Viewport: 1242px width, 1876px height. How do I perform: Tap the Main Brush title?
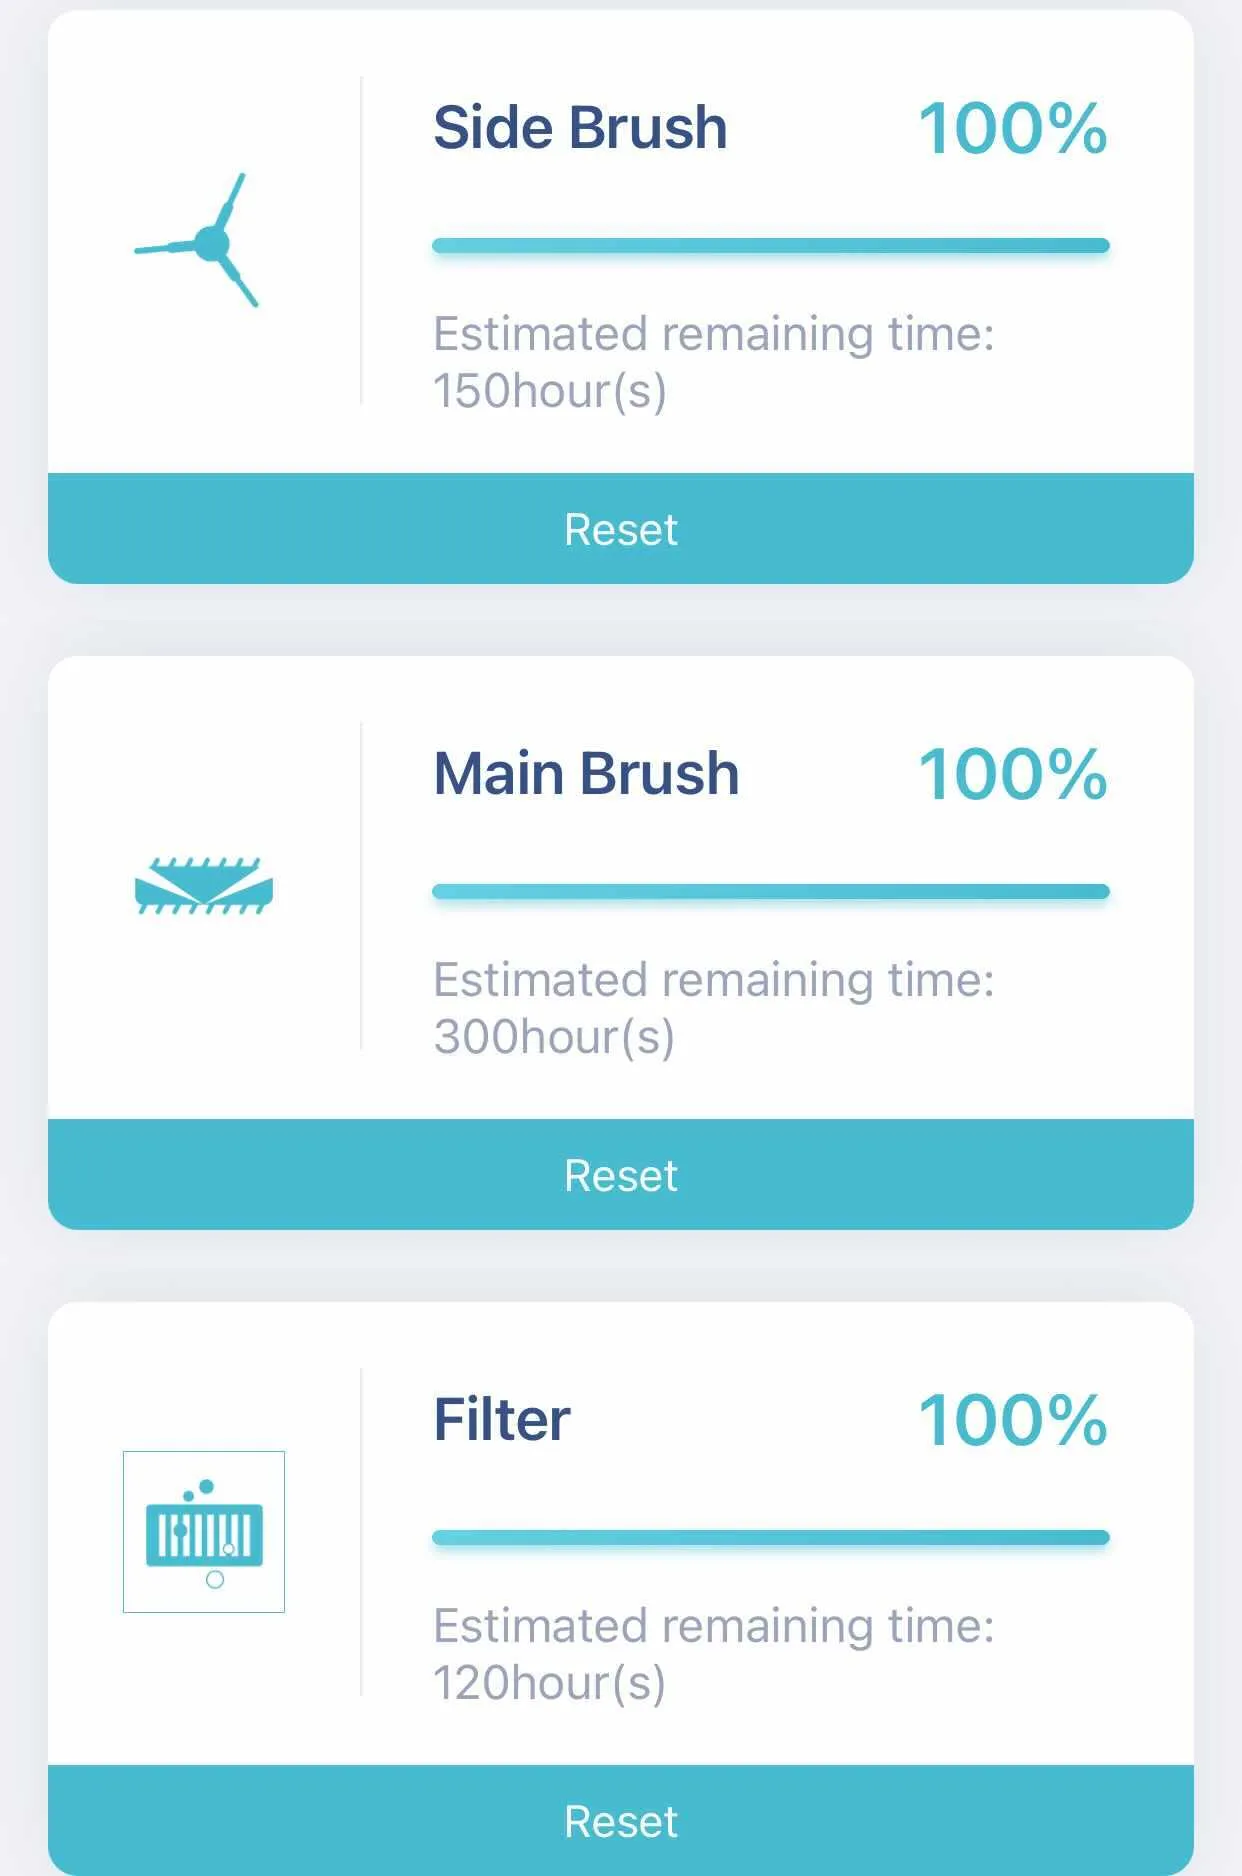pyautogui.click(x=586, y=774)
